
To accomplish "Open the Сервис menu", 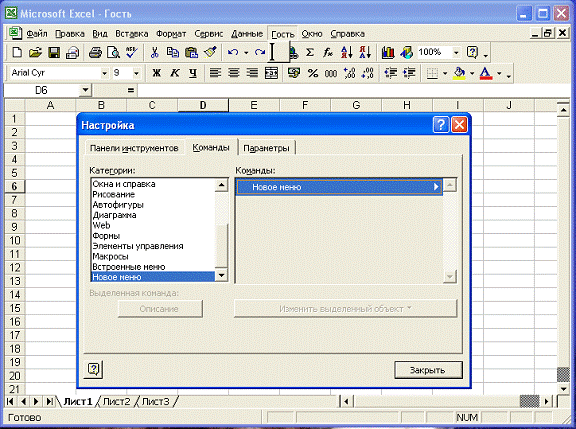I will click(209, 34).
